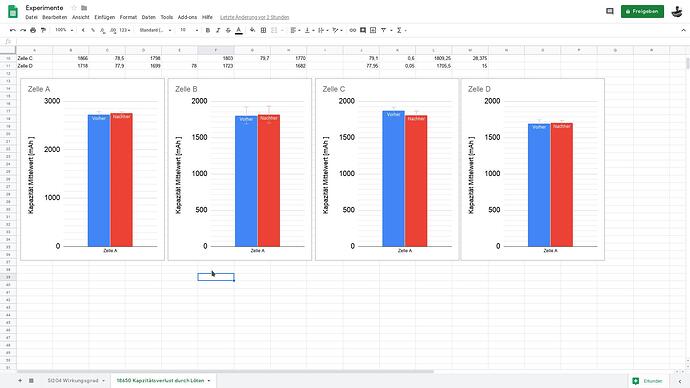Open vertical align dropdown

[x=309, y=30]
